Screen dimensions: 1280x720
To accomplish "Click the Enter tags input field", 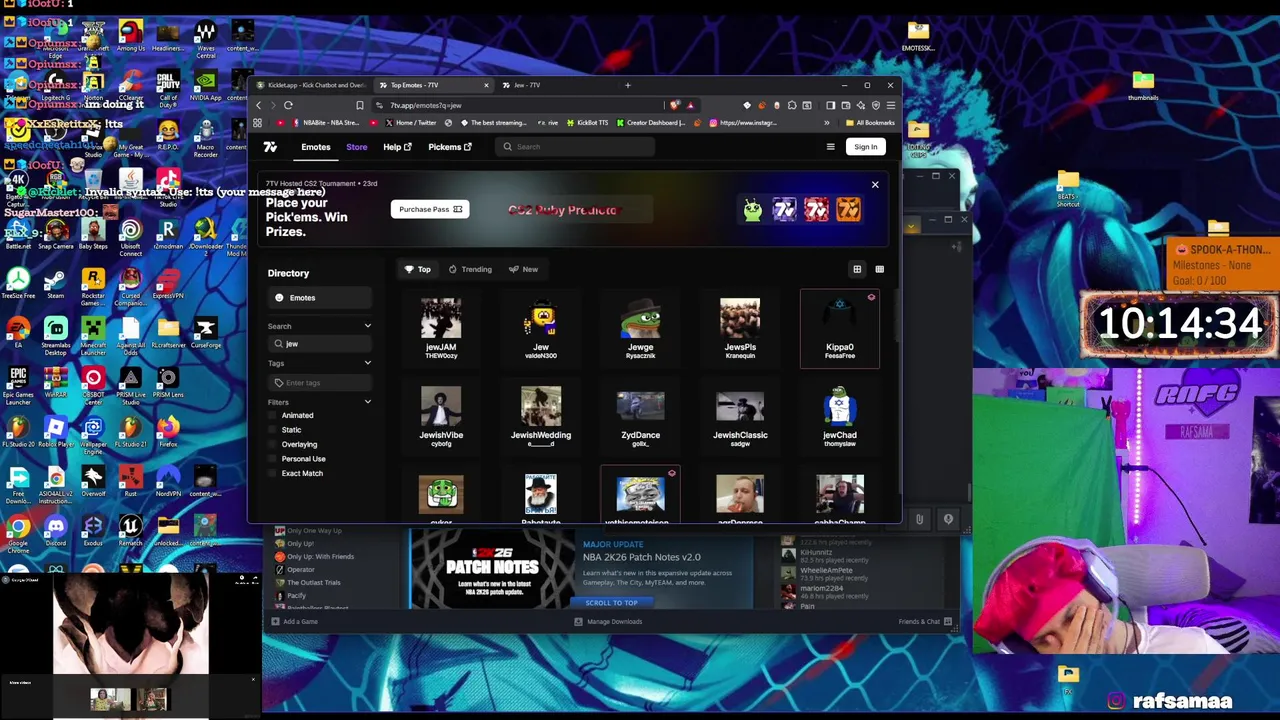I will [320, 382].
